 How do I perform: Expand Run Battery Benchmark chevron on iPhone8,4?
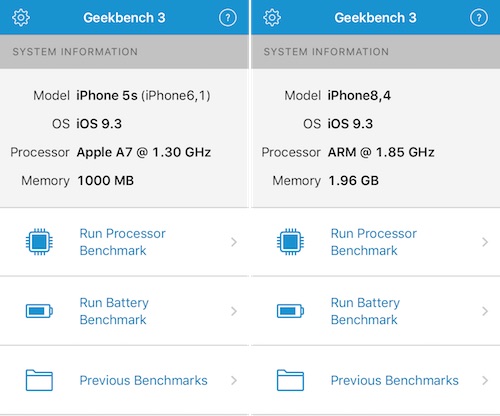[x=485, y=311]
